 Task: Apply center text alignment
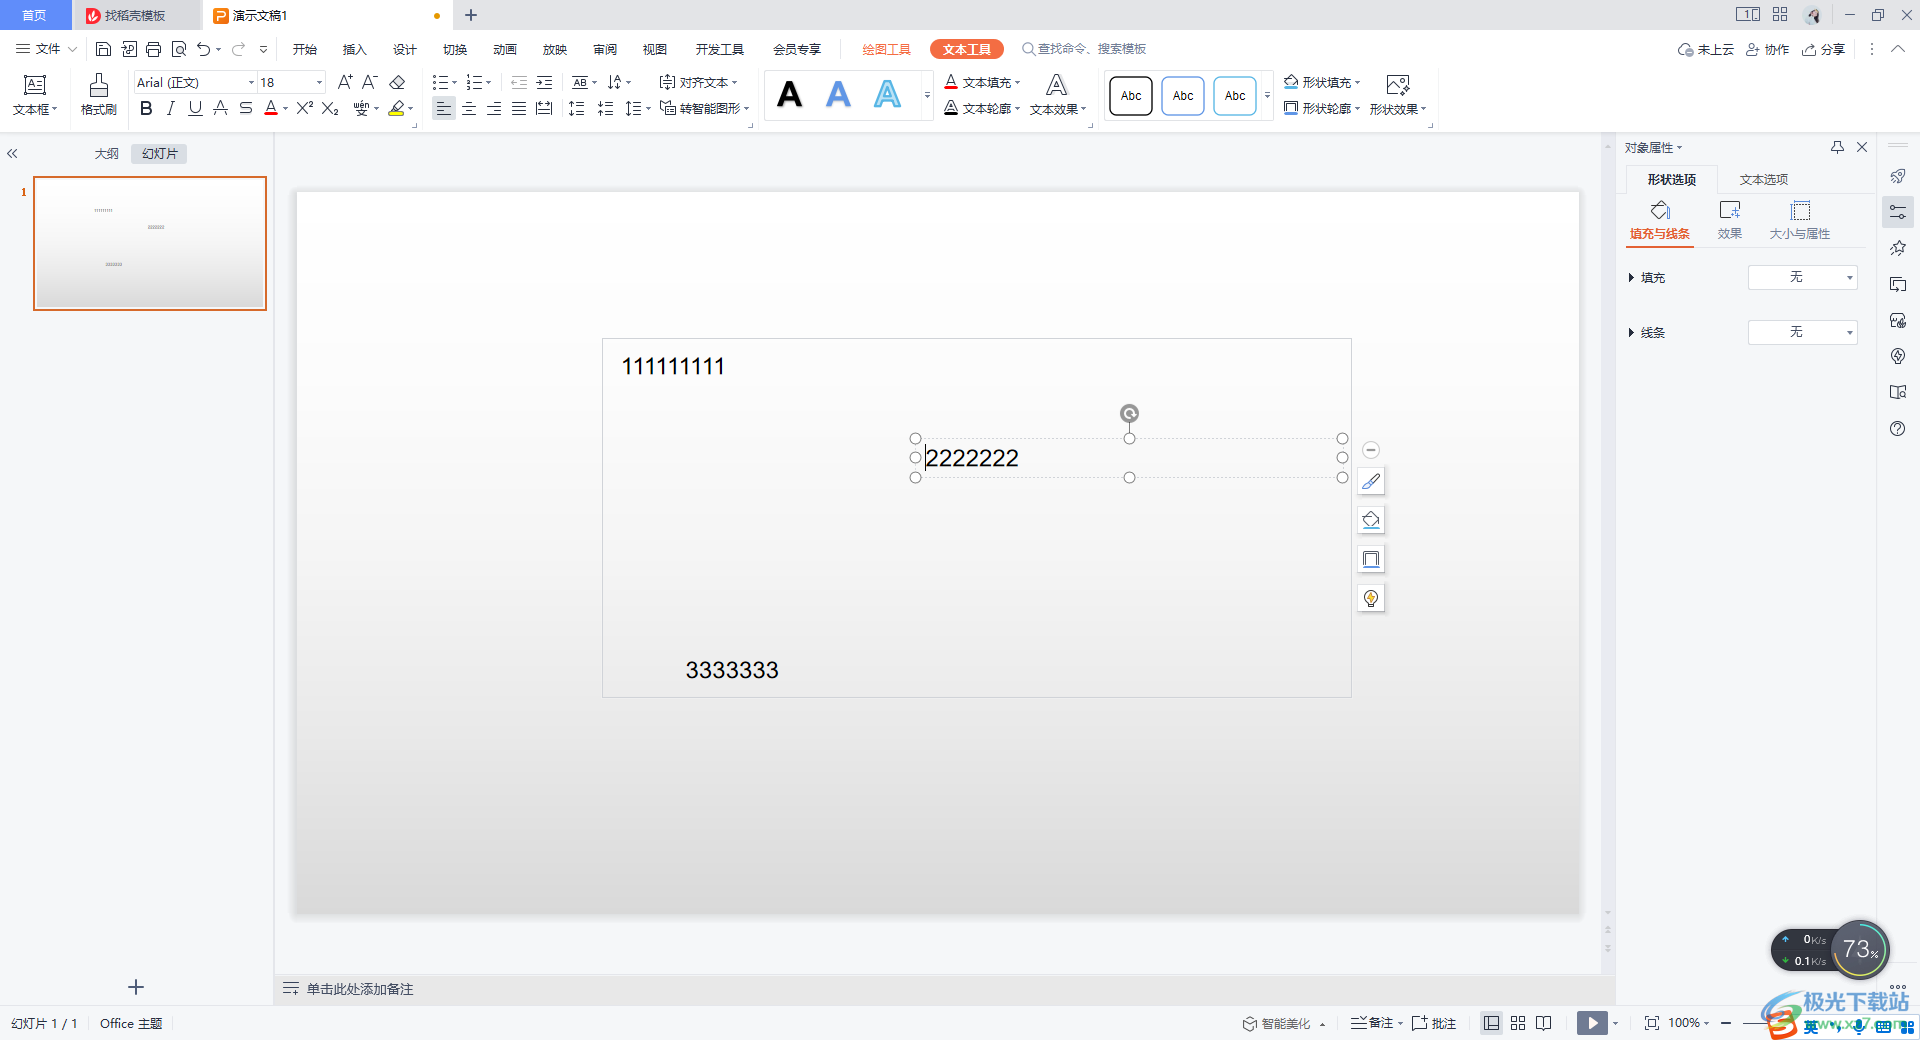[469, 108]
